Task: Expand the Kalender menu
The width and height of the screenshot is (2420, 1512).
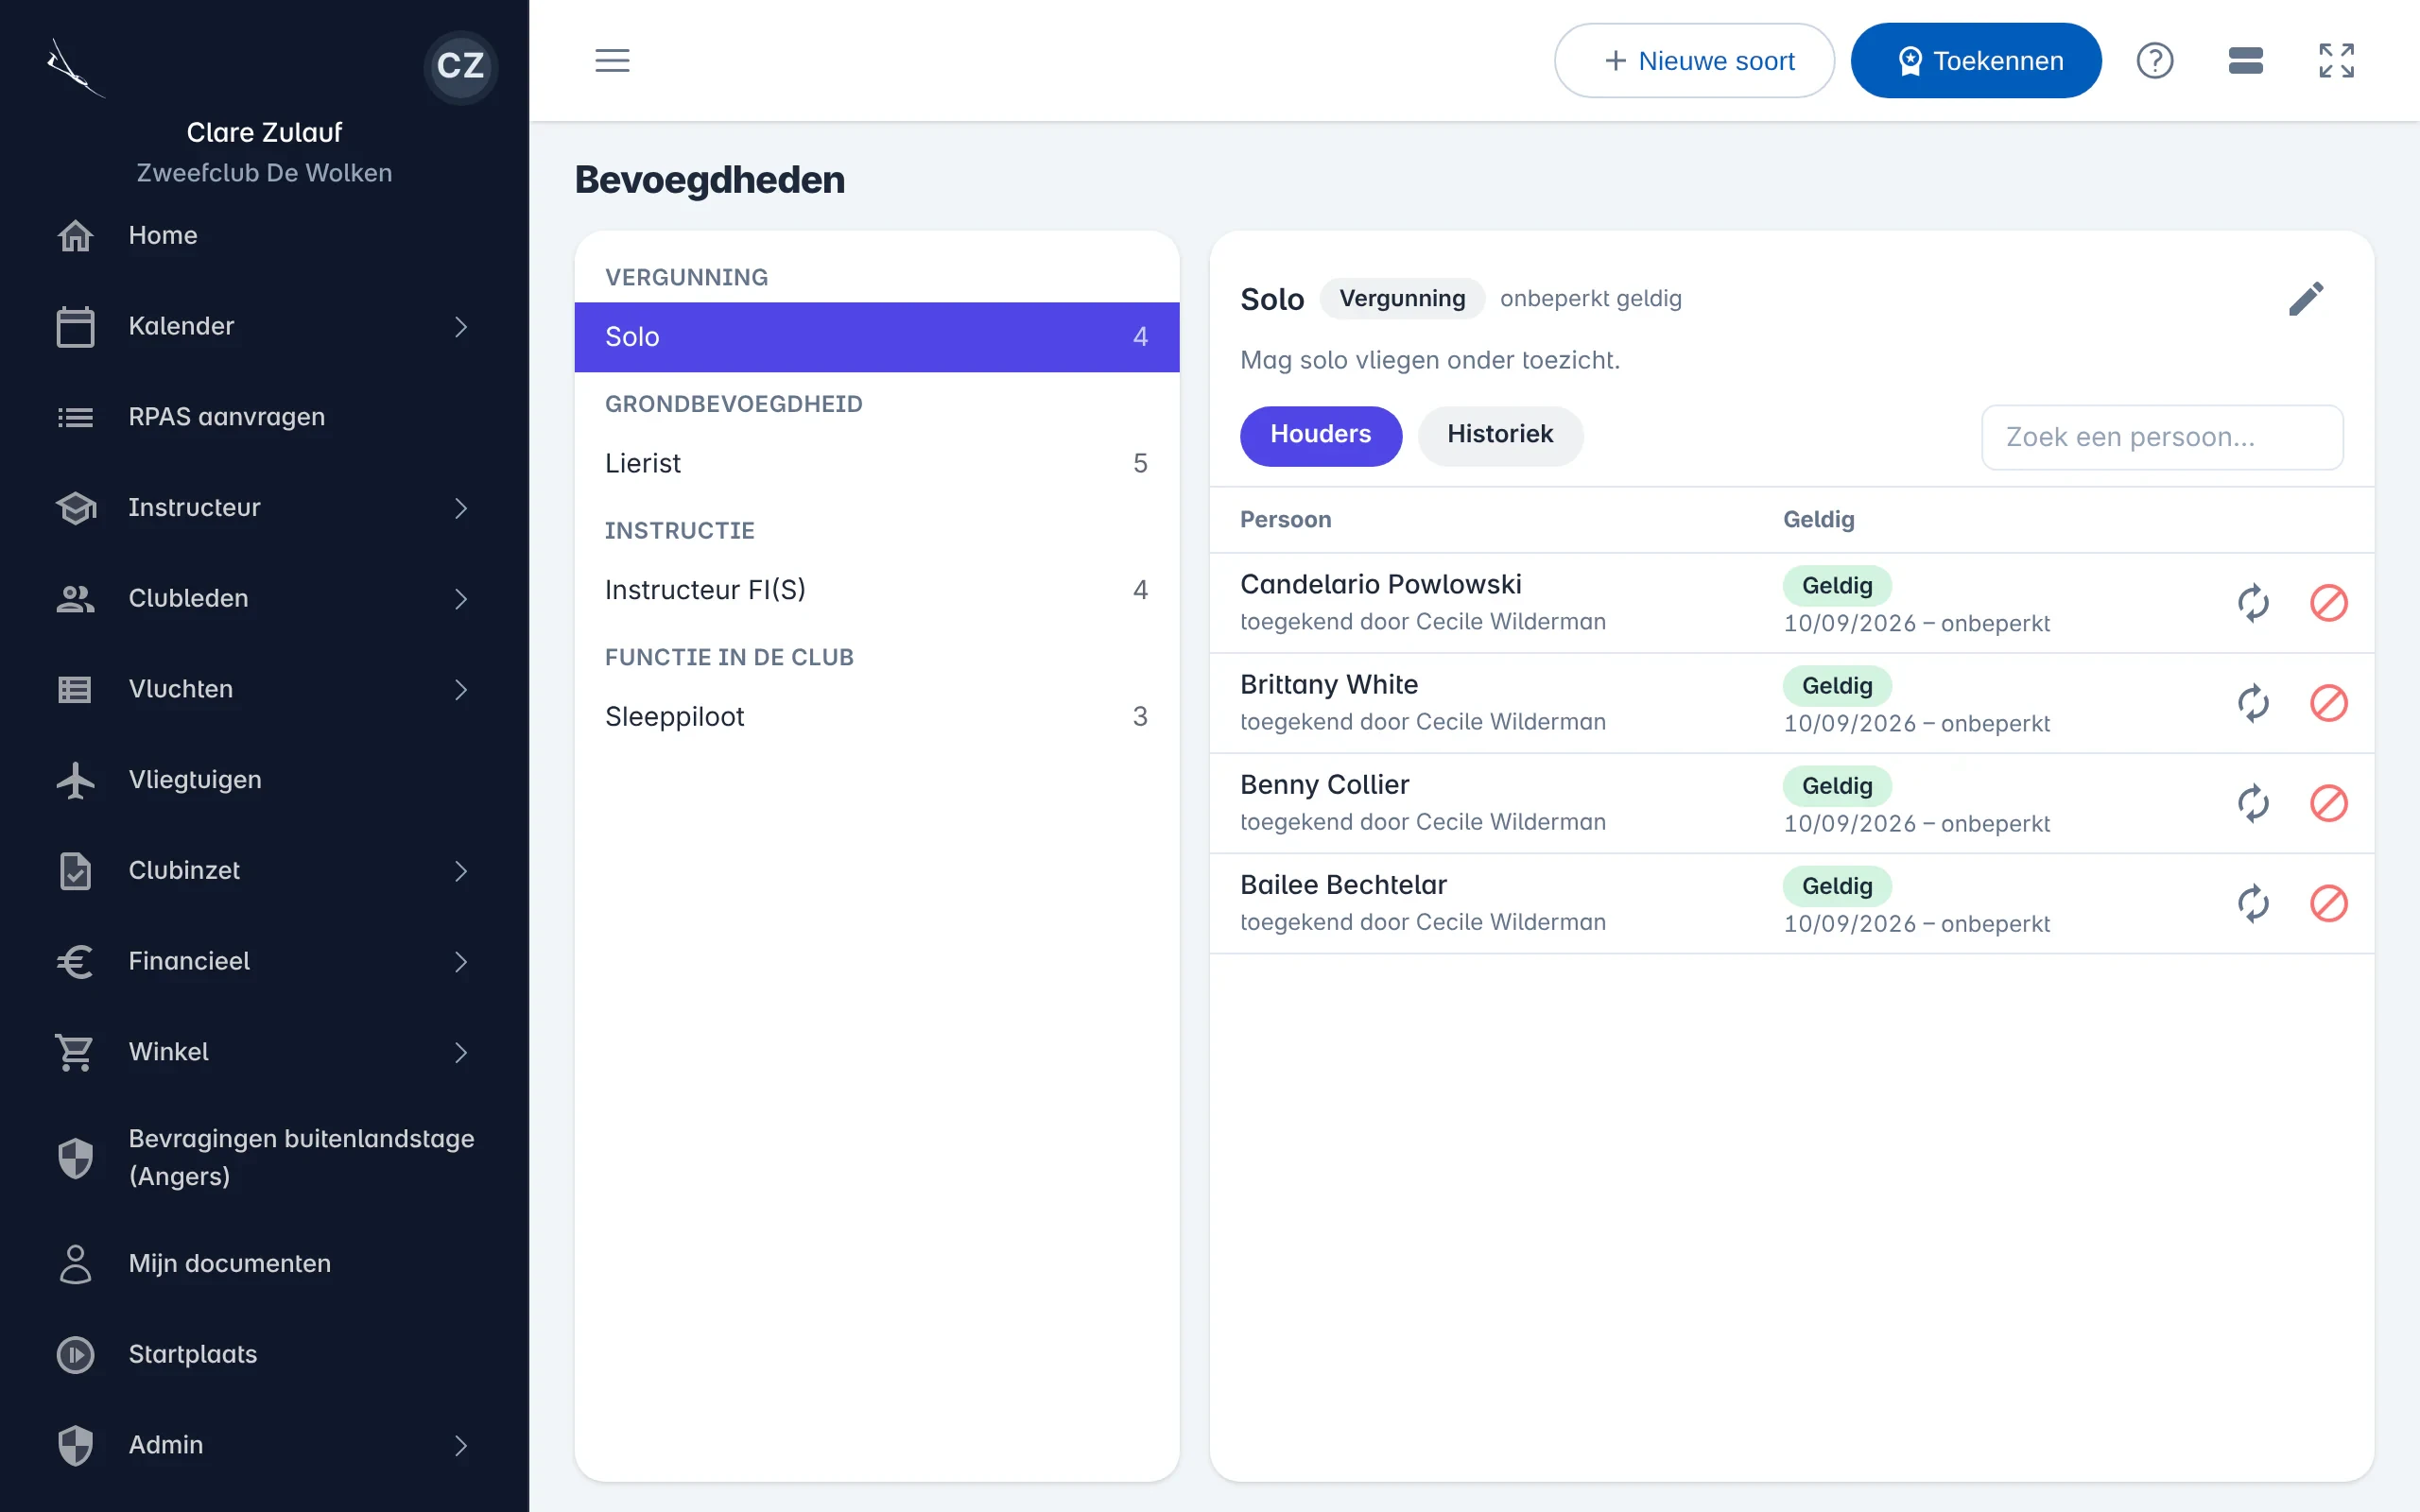Action: 264,326
